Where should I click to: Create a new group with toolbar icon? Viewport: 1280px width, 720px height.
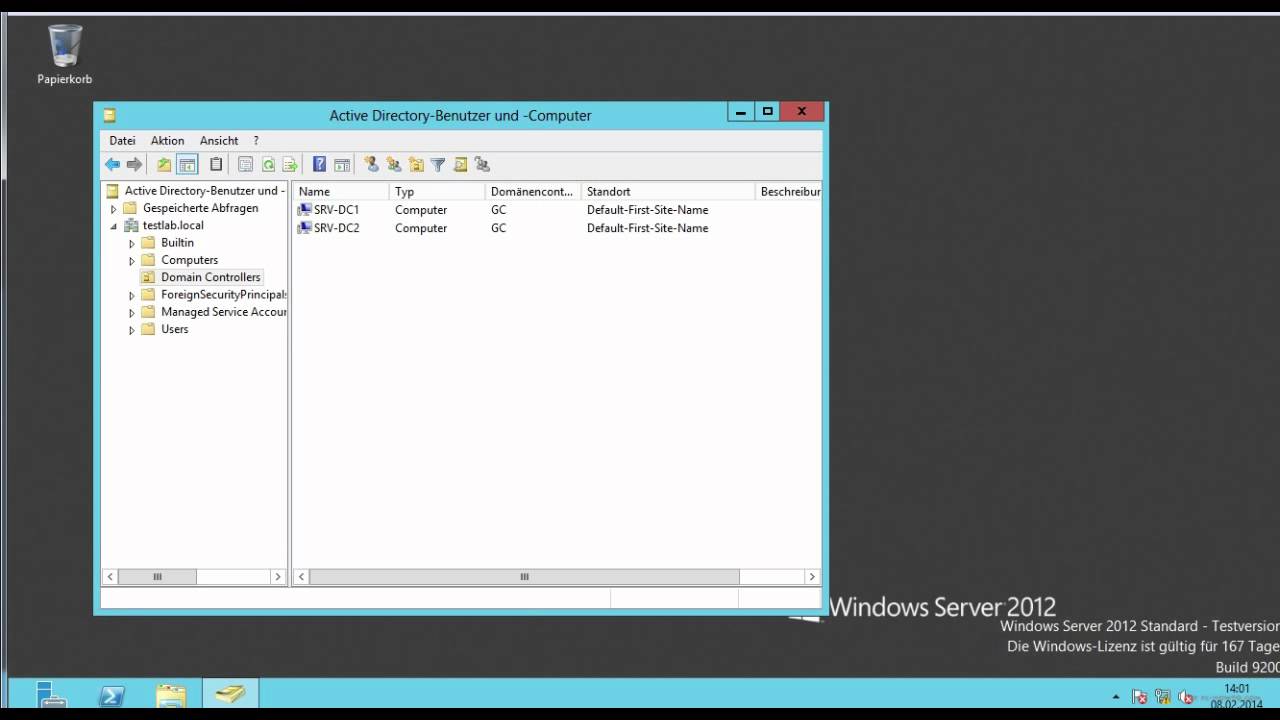click(x=393, y=165)
